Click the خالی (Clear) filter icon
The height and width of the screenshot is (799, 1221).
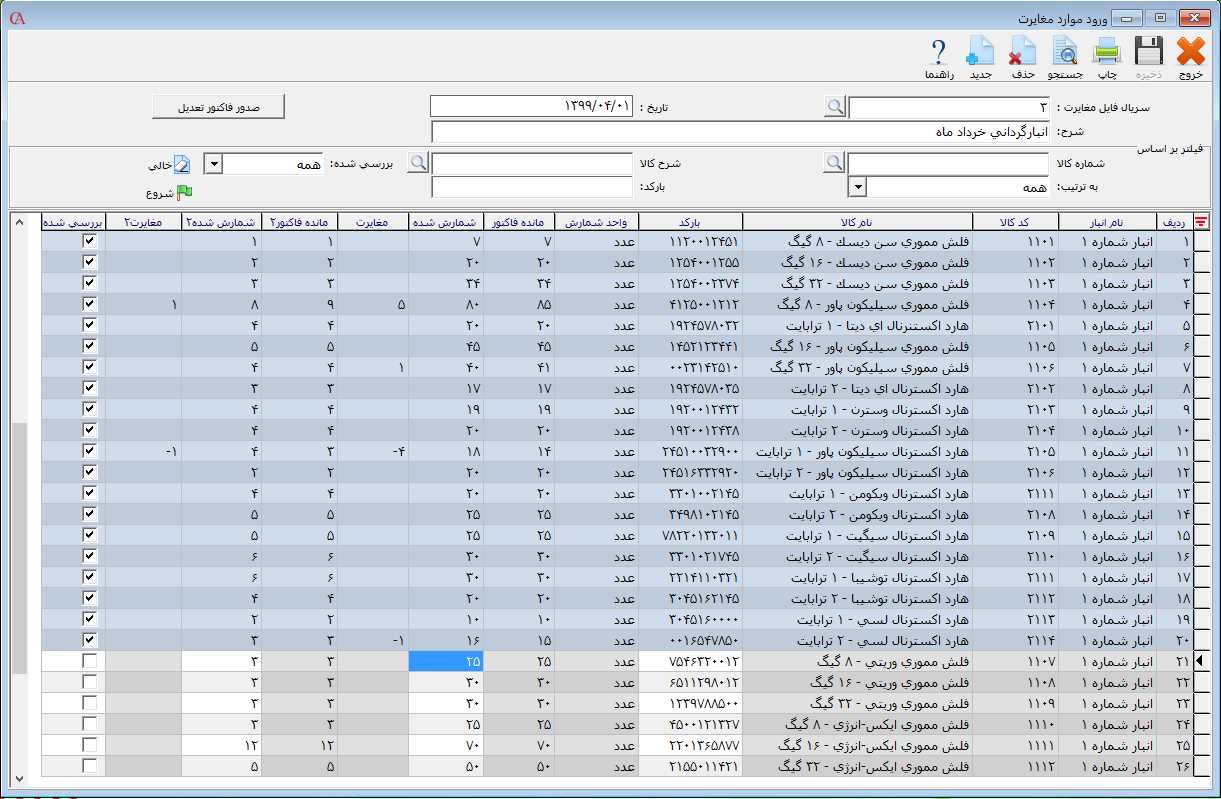[182, 164]
